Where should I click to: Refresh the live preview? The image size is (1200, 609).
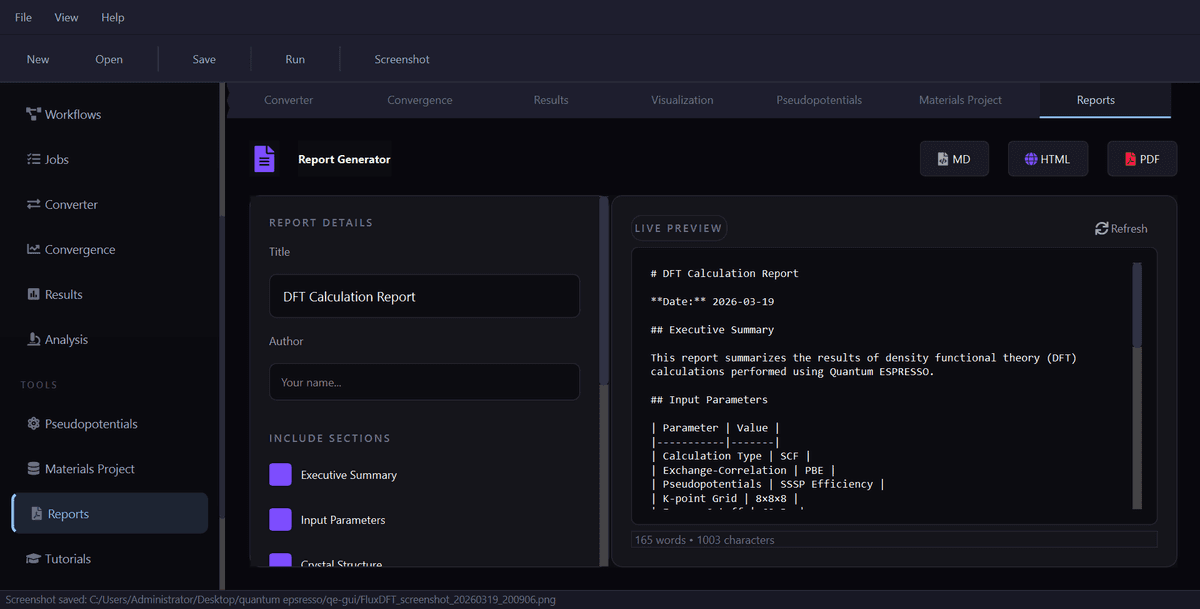tap(1121, 228)
